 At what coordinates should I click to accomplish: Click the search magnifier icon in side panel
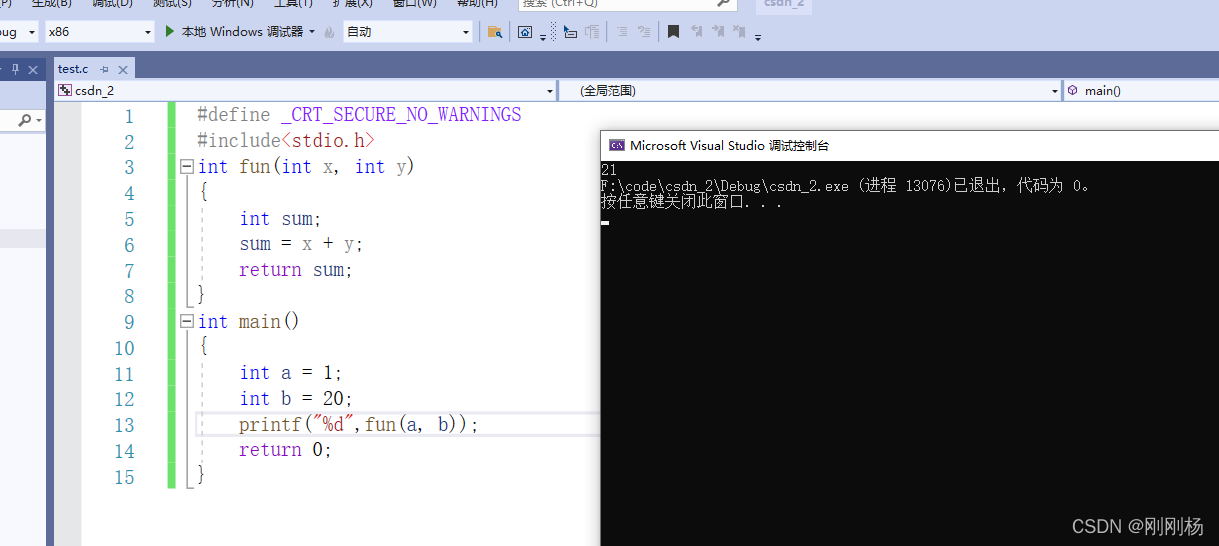pos(24,120)
